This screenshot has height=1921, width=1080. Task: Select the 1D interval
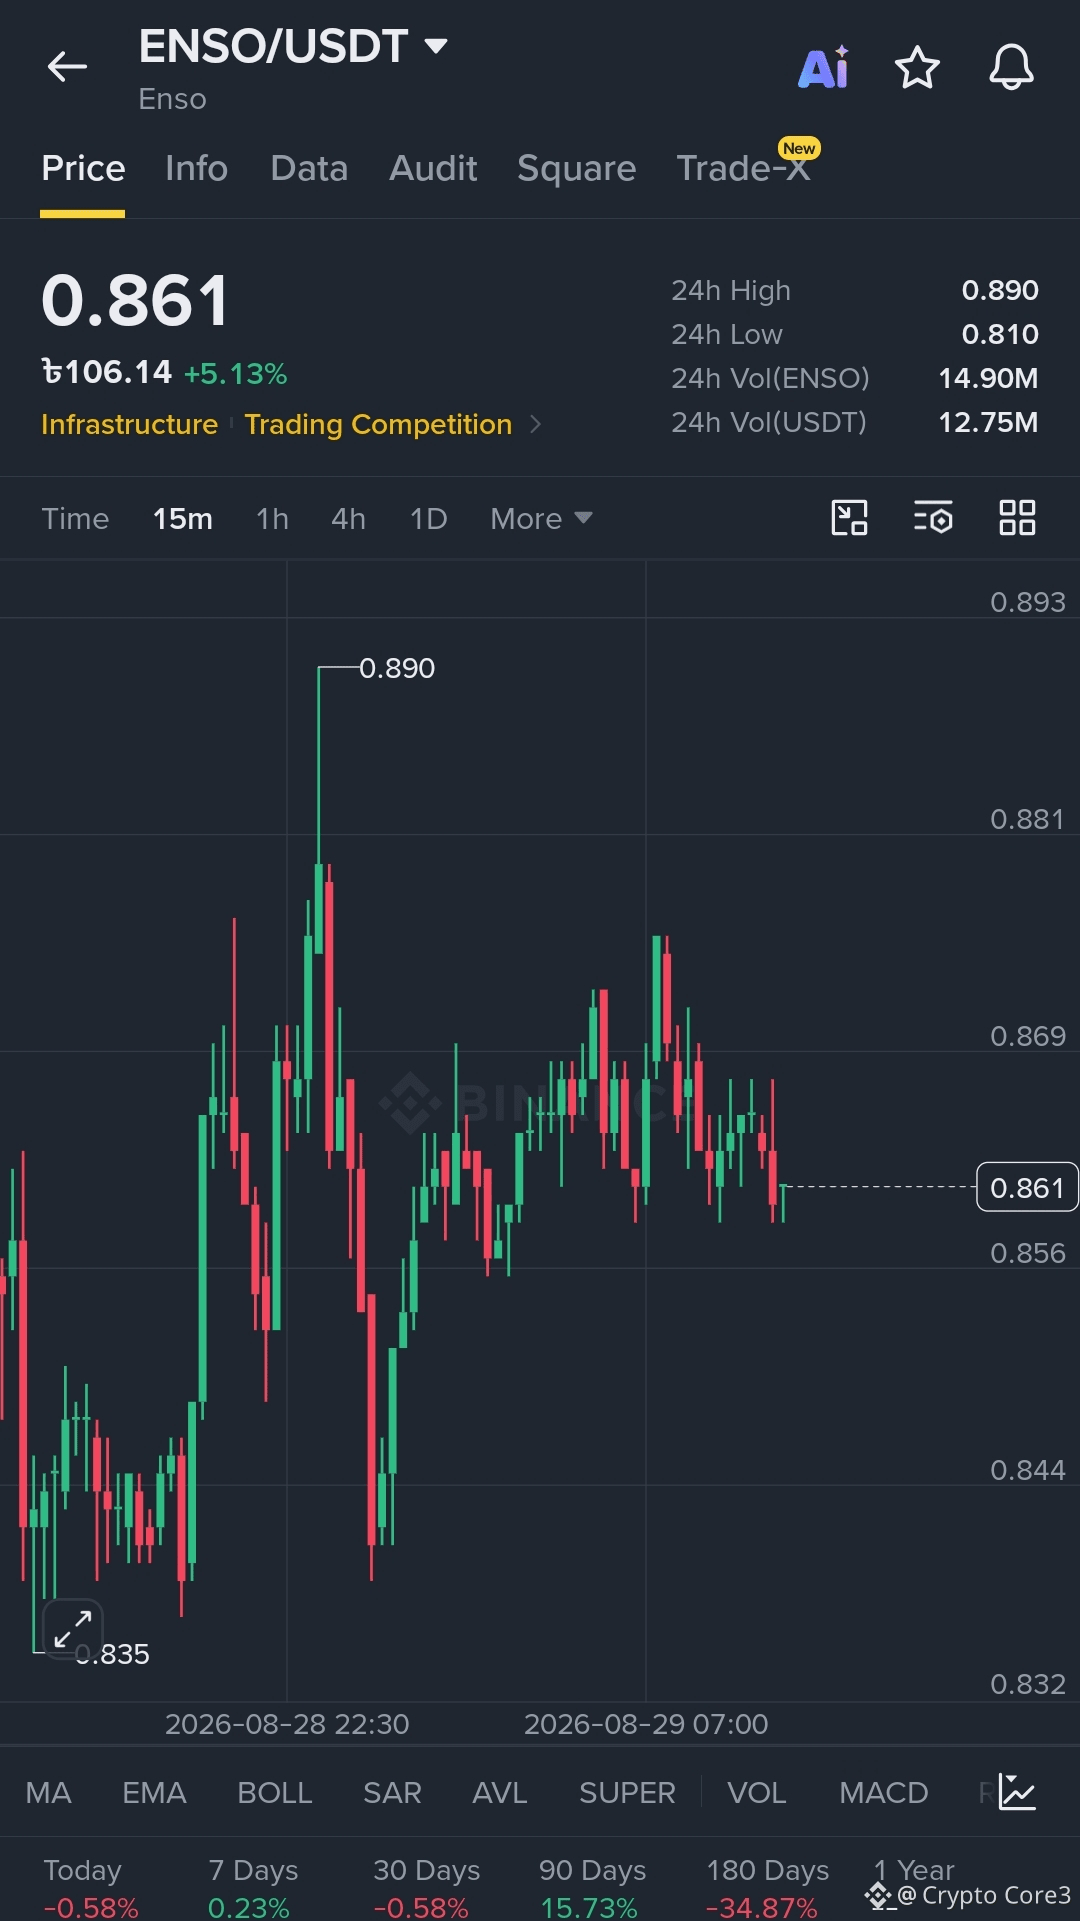[428, 519]
